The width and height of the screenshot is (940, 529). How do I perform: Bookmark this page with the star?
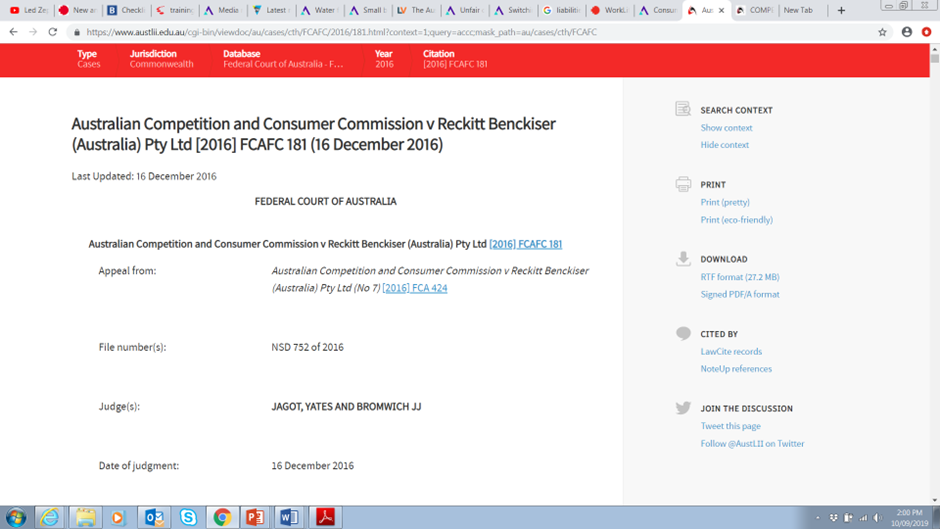tap(882, 32)
